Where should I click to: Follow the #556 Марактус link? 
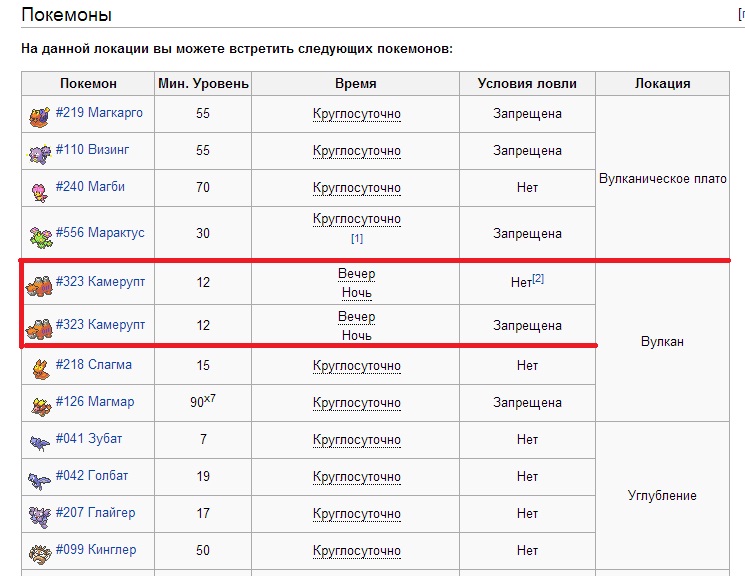pyautogui.click(x=100, y=233)
